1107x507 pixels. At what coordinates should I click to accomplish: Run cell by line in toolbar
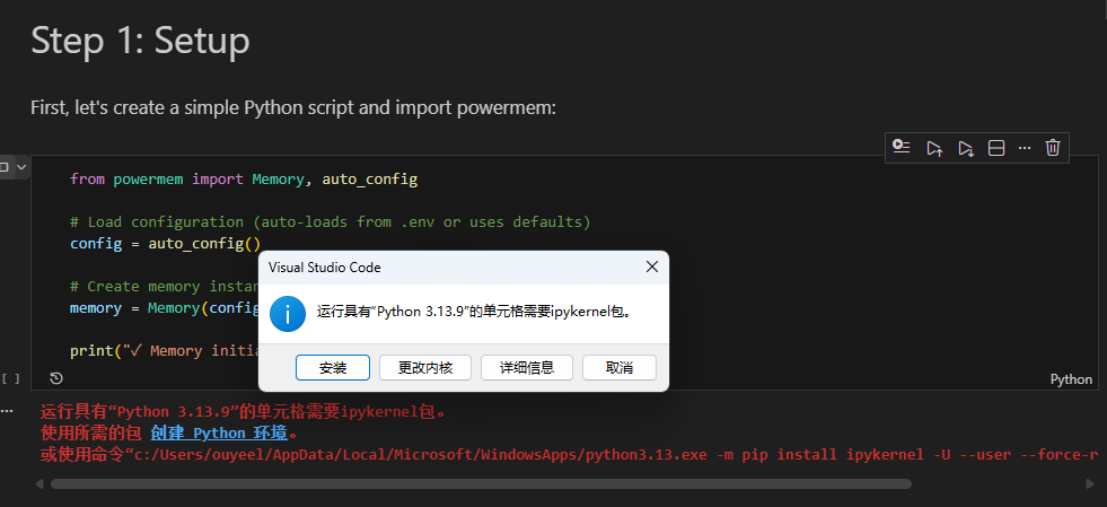[901, 147]
